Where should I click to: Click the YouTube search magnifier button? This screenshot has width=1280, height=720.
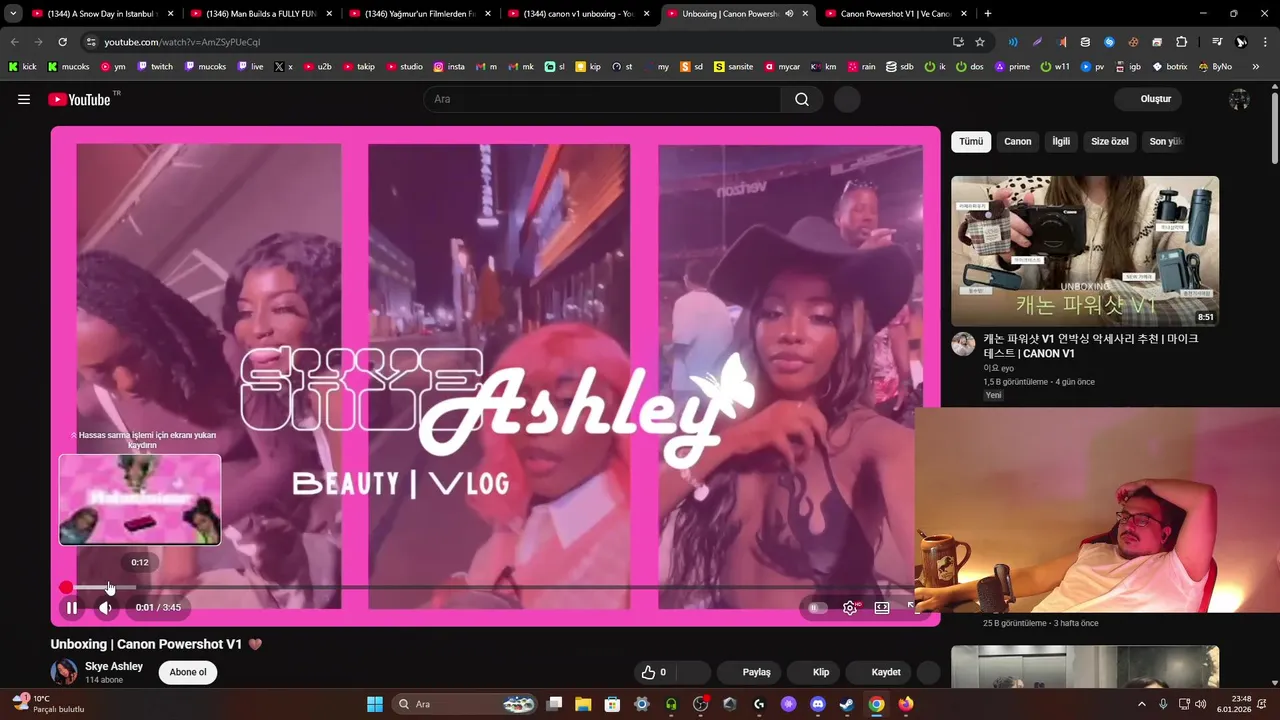pos(802,99)
